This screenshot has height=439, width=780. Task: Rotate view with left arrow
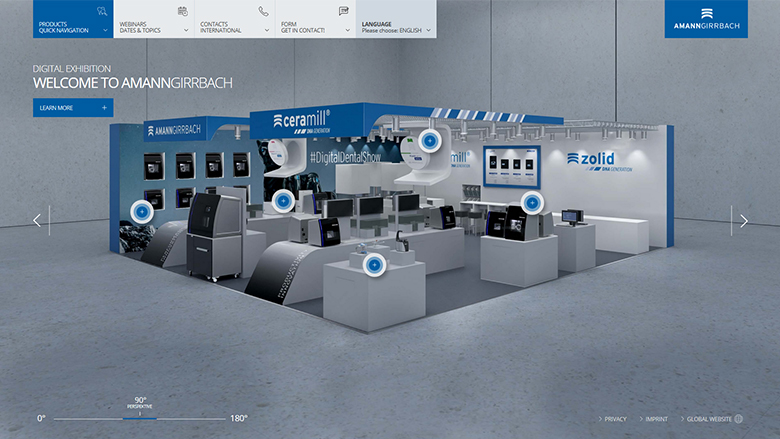(37, 220)
